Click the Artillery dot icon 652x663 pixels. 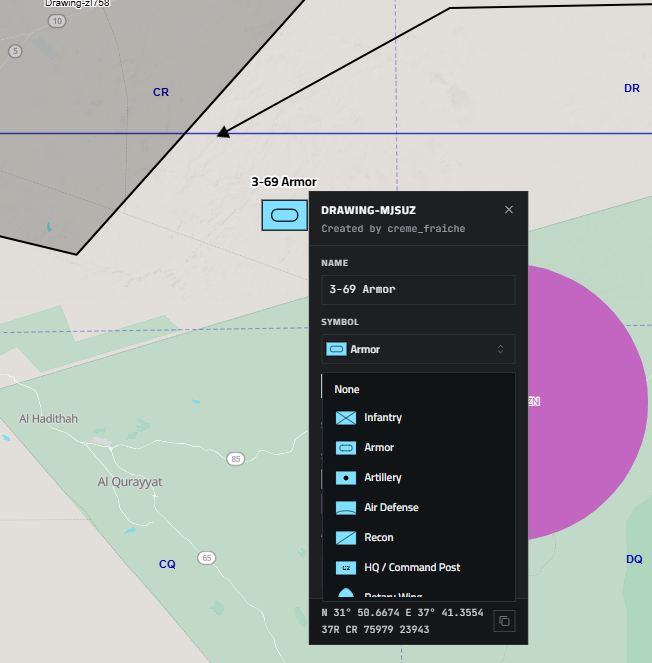coord(346,478)
